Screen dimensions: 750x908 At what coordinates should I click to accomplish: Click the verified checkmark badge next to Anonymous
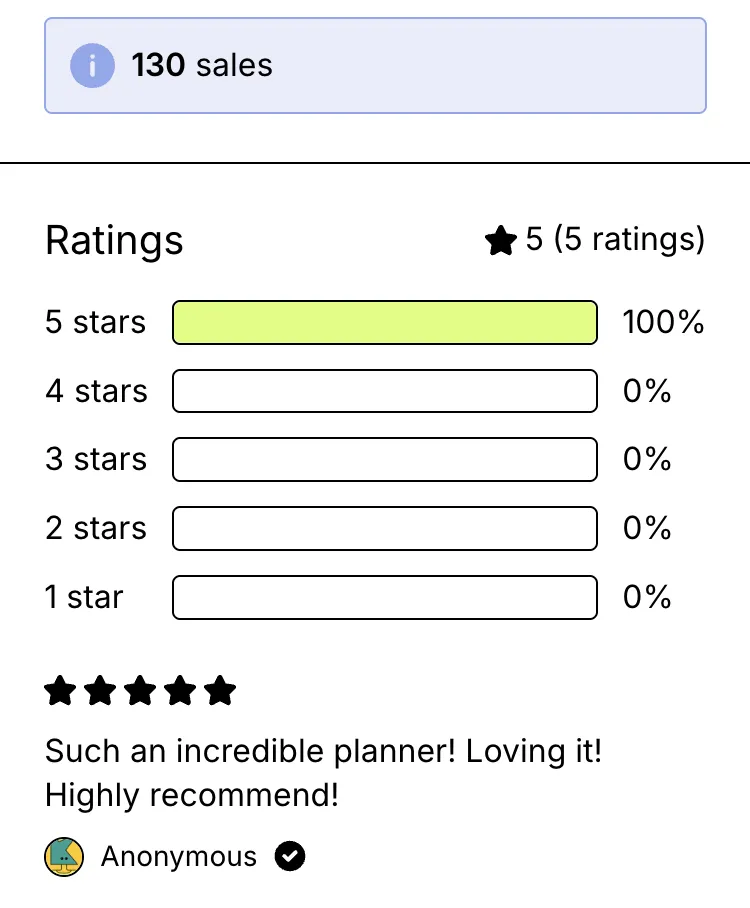290,856
